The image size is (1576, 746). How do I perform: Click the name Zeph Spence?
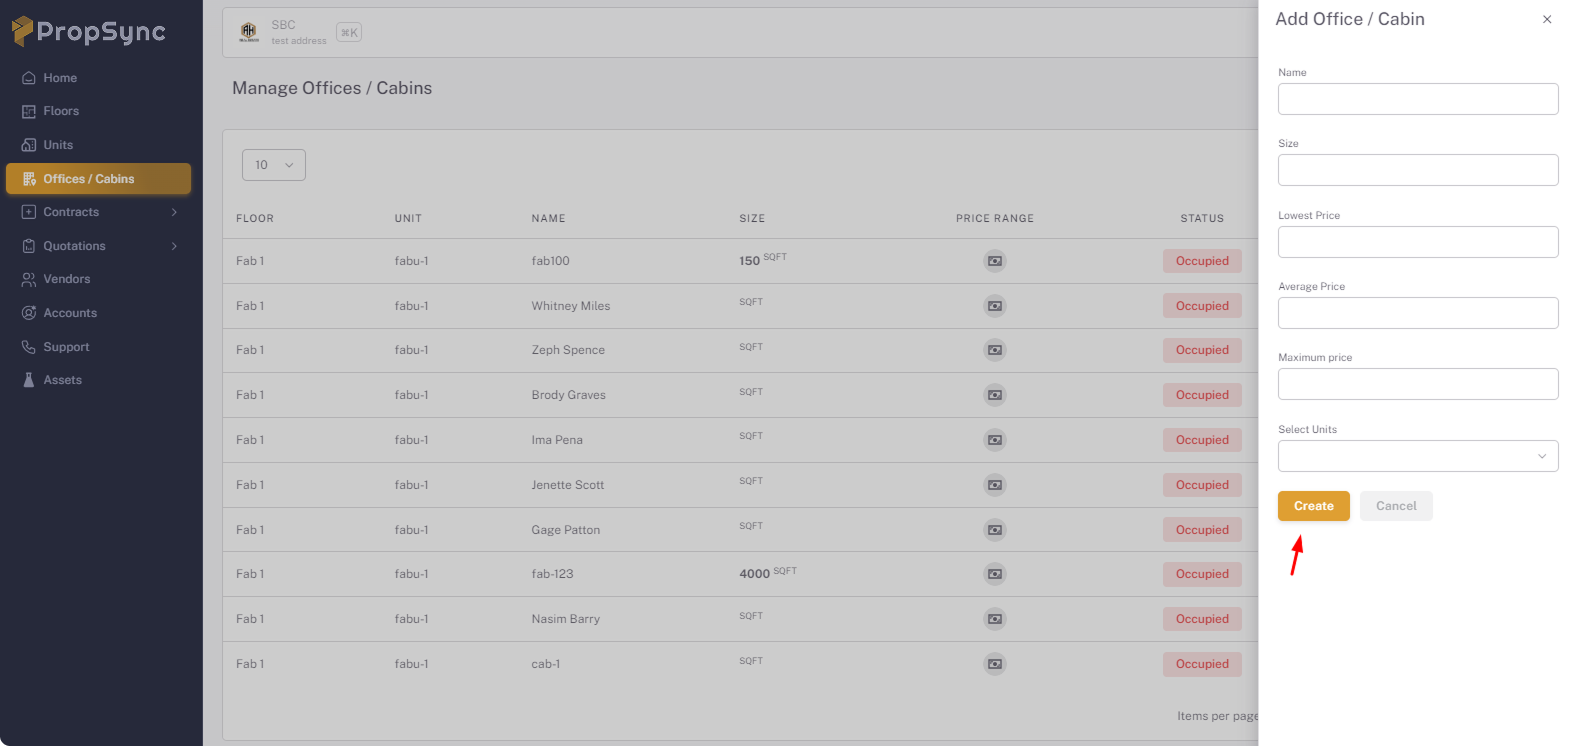(x=568, y=350)
